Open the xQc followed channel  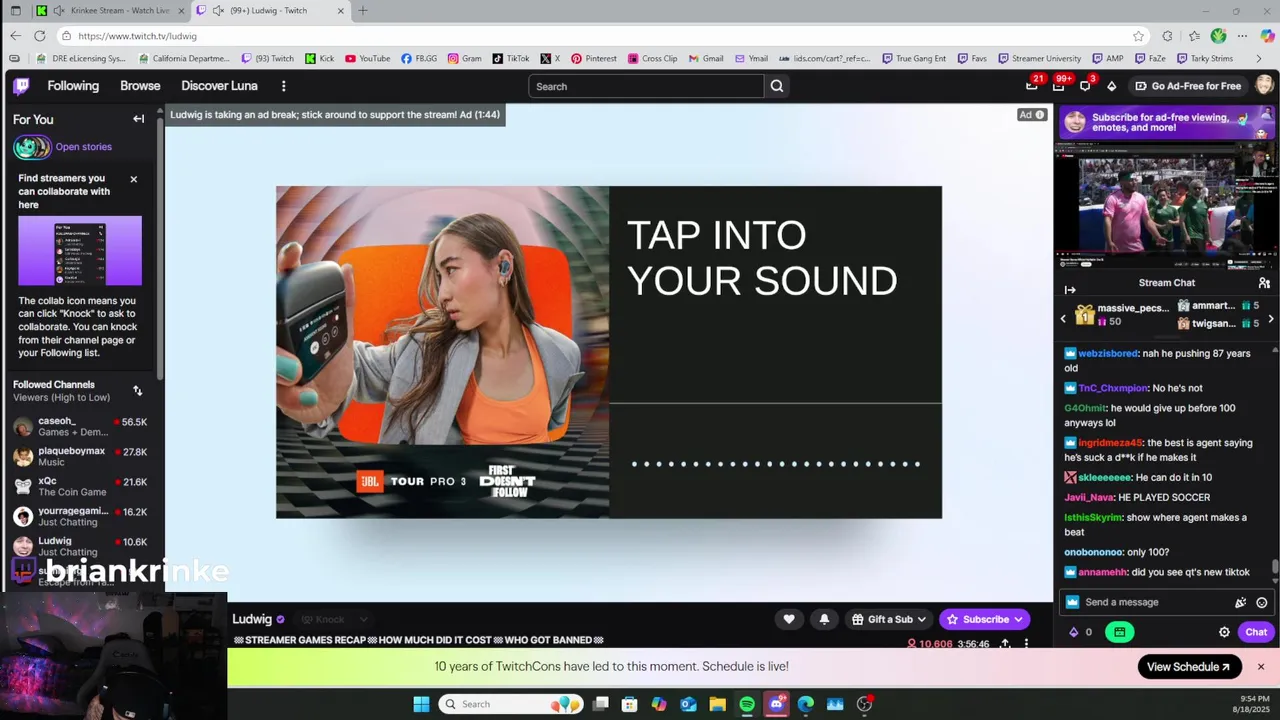pos(80,487)
